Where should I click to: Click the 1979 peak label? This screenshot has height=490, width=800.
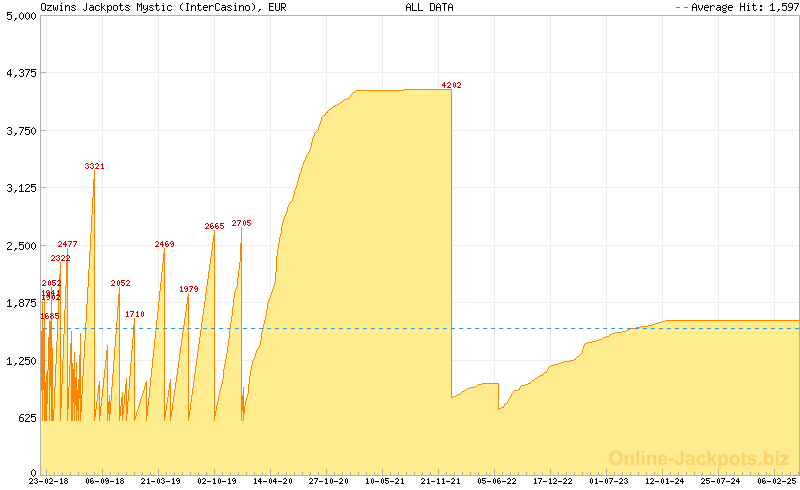click(188, 289)
